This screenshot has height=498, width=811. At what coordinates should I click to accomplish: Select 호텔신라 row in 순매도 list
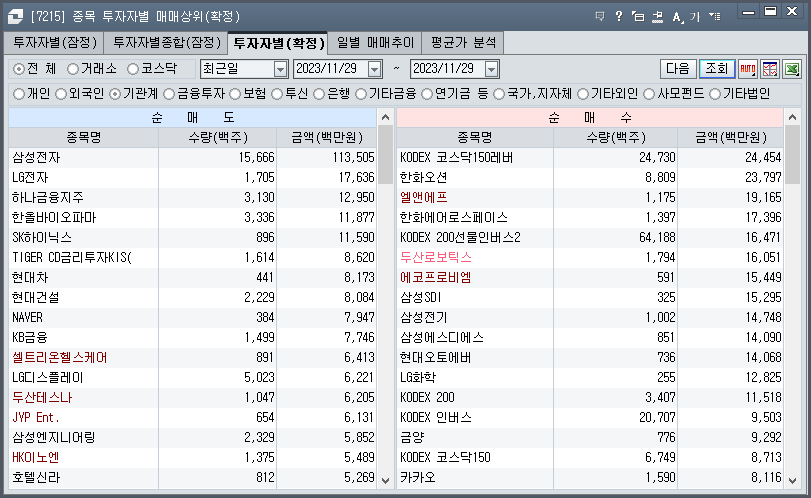point(192,477)
